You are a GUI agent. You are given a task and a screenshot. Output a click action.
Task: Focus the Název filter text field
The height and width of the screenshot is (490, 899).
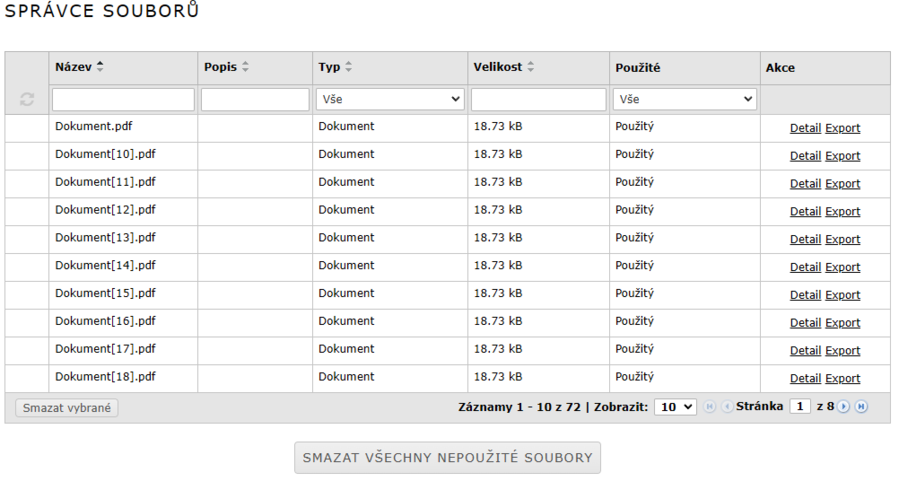point(123,100)
